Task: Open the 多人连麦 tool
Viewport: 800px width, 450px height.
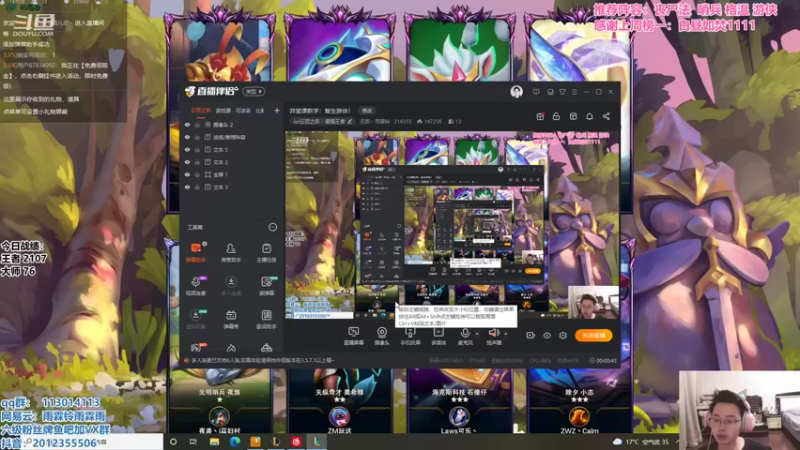Action: pyautogui.click(x=231, y=286)
